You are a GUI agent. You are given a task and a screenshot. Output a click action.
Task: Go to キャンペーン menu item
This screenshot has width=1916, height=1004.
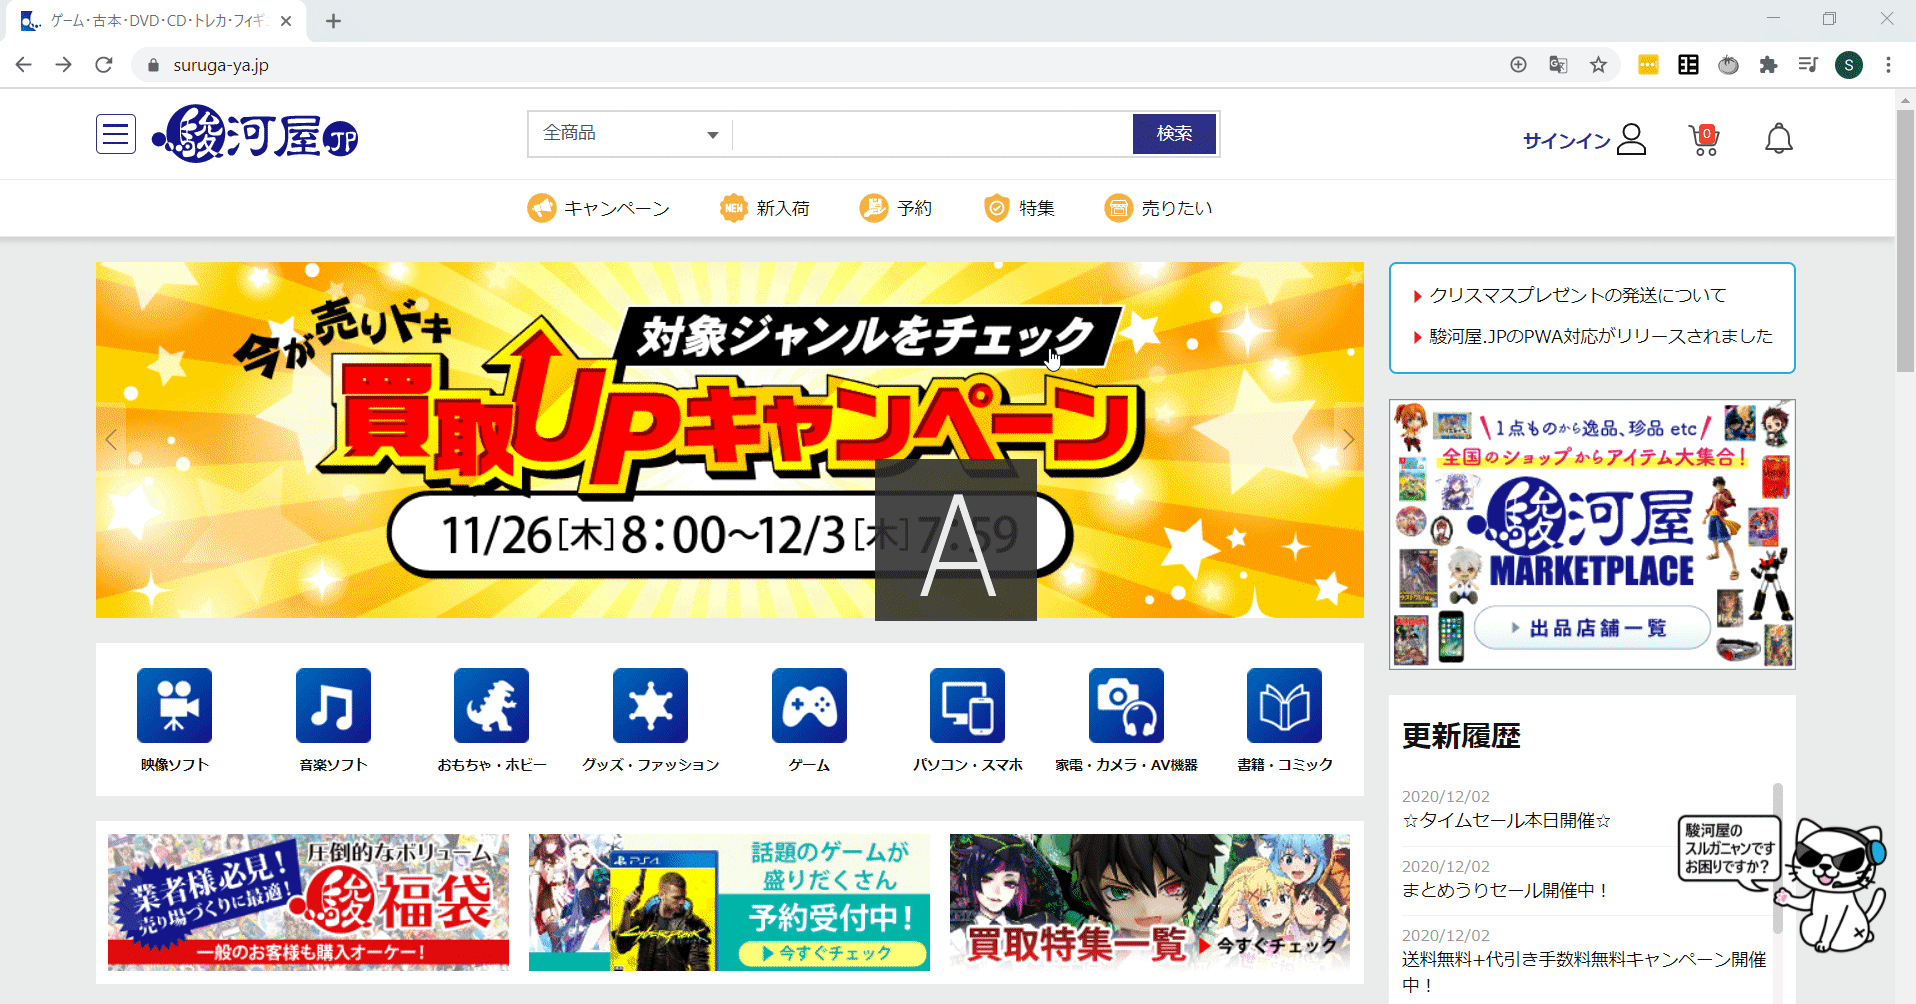tap(599, 208)
